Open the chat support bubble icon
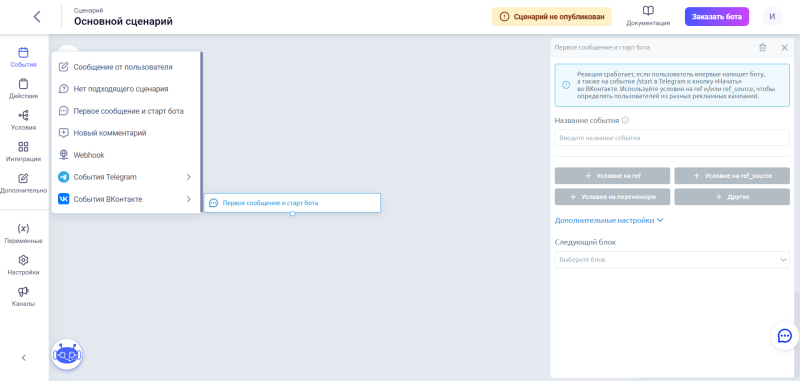The height and width of the screenshot is (381, 800). click(x=784, y=336)
